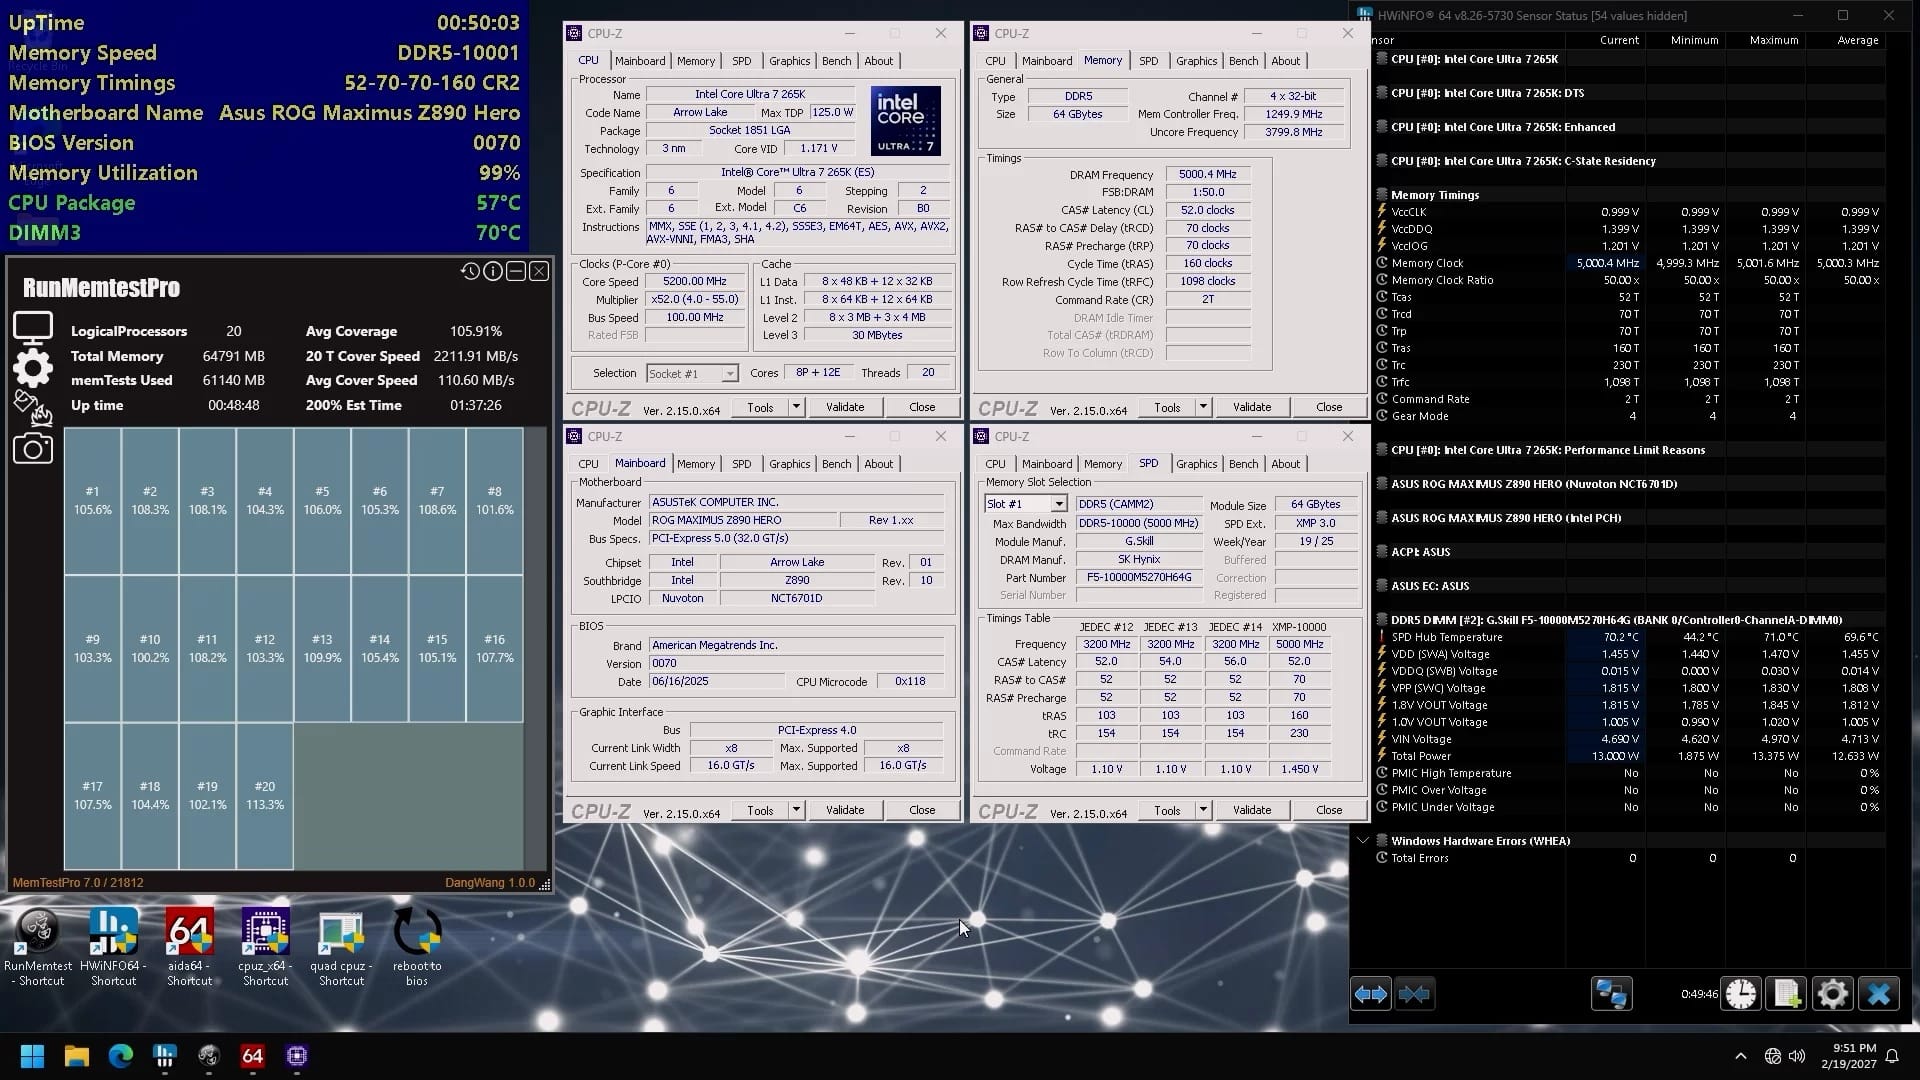The image size is (1920, 1080).
Task: Open Microsoft Edge from the taskbar
Action: click(120, 1056)
